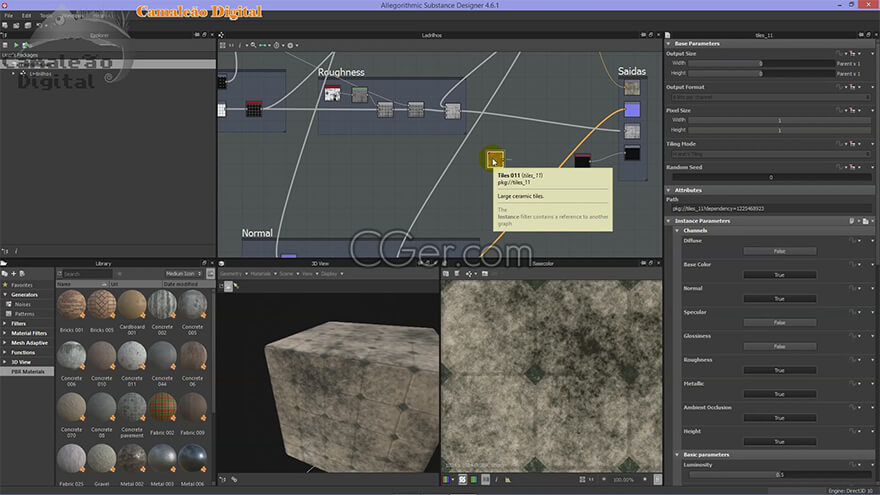Screen dimensions: 880x495
Task: Collapse the Attributes section
Action: pos(668,190)
